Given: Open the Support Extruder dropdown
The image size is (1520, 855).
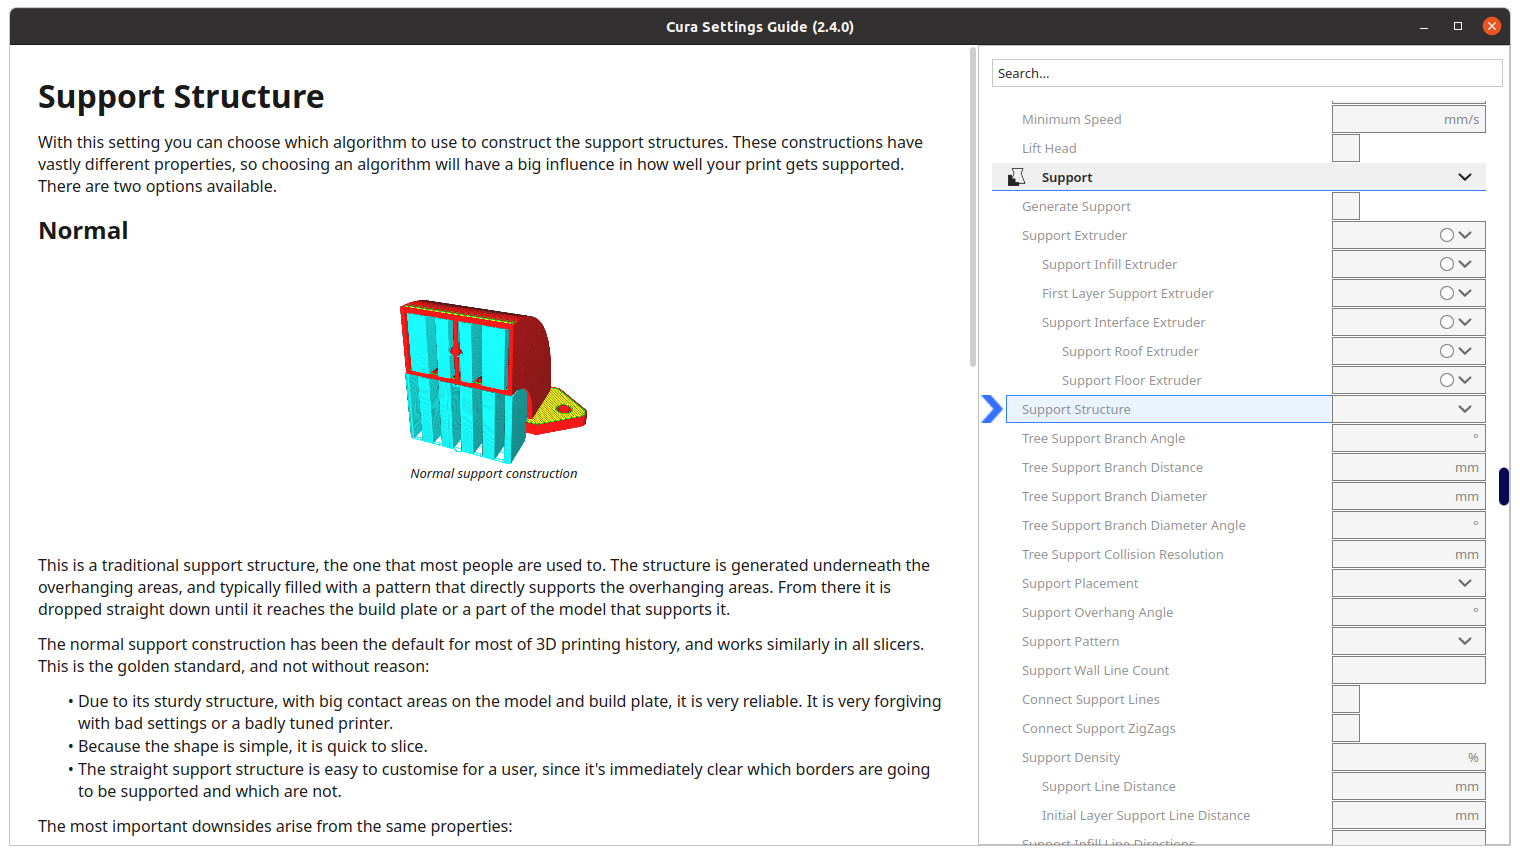Looking at the screenshot, I should pos(1408,235).
